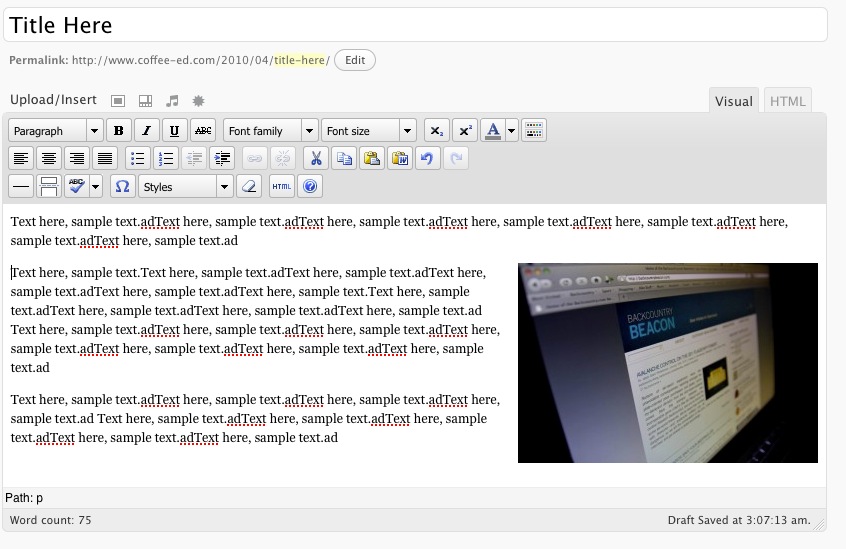Justify text alignment

[105, 159]
